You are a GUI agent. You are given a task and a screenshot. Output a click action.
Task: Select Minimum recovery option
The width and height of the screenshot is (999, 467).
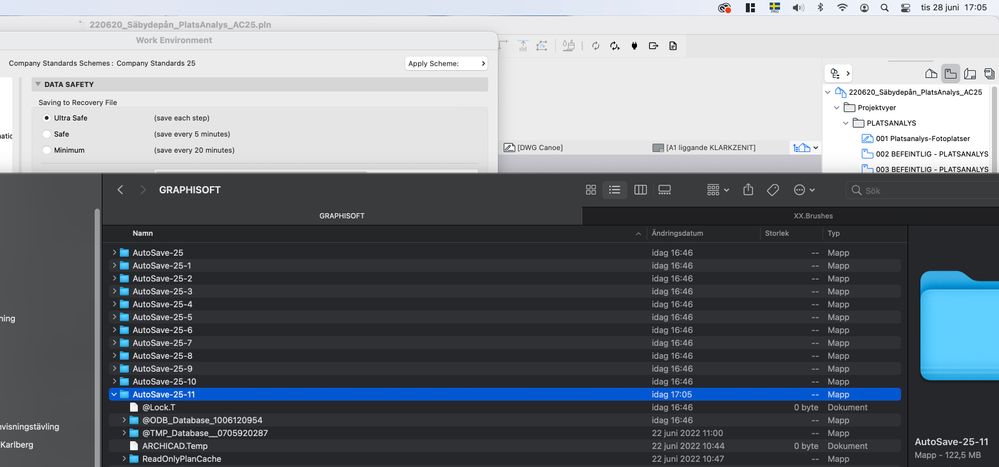[x=47, y=150]
